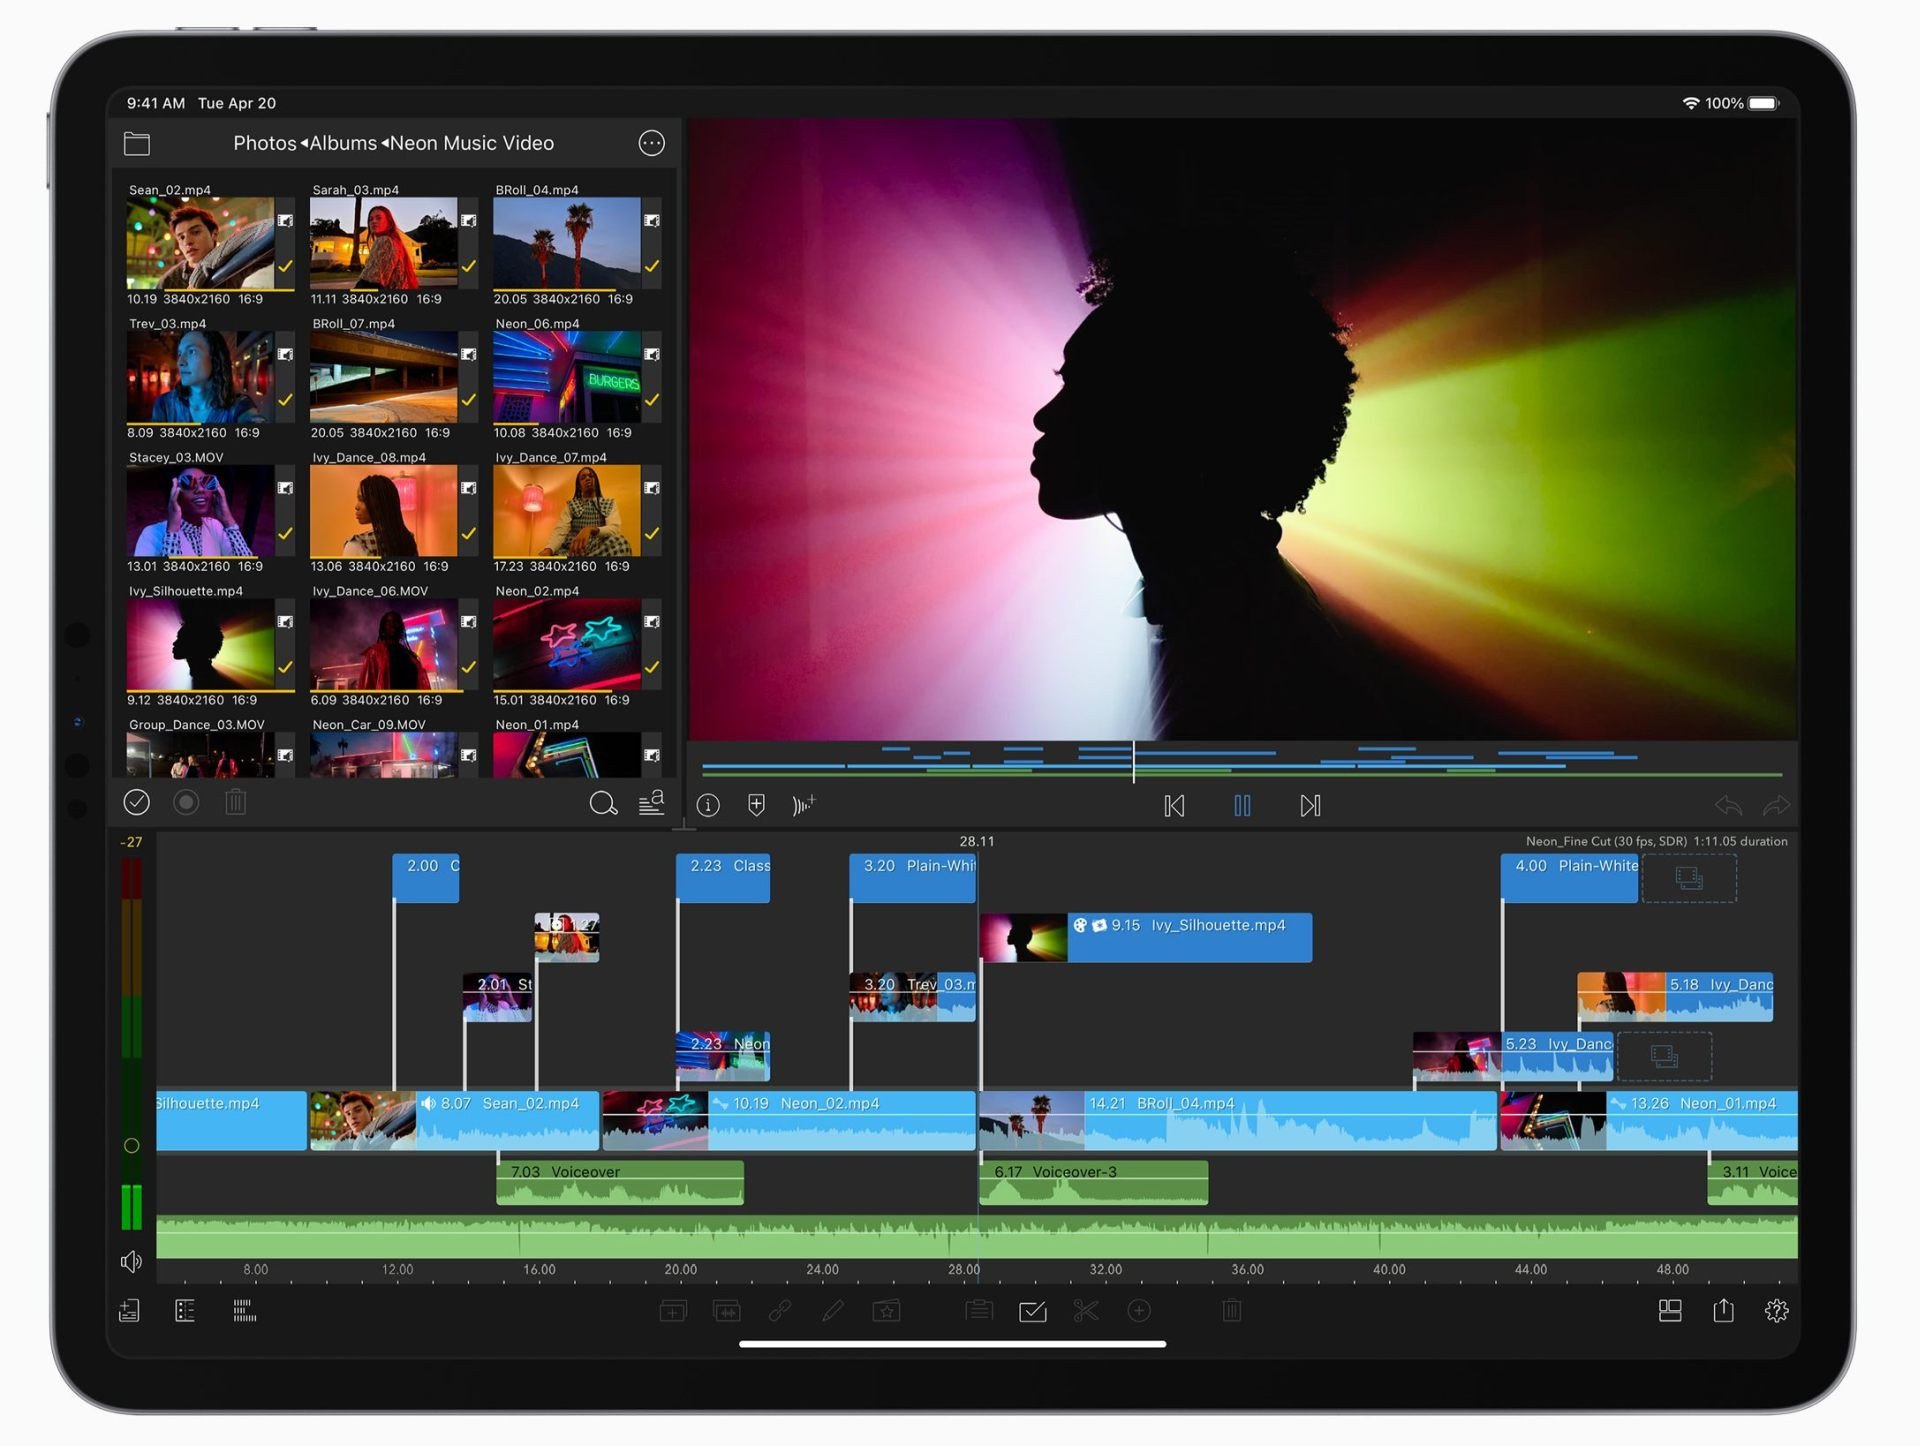Viewport: 1920px width, 1446px height.
Task: Toggle checkmark on Ivy_Dance_07.mp4 clip
Action: 652,533
